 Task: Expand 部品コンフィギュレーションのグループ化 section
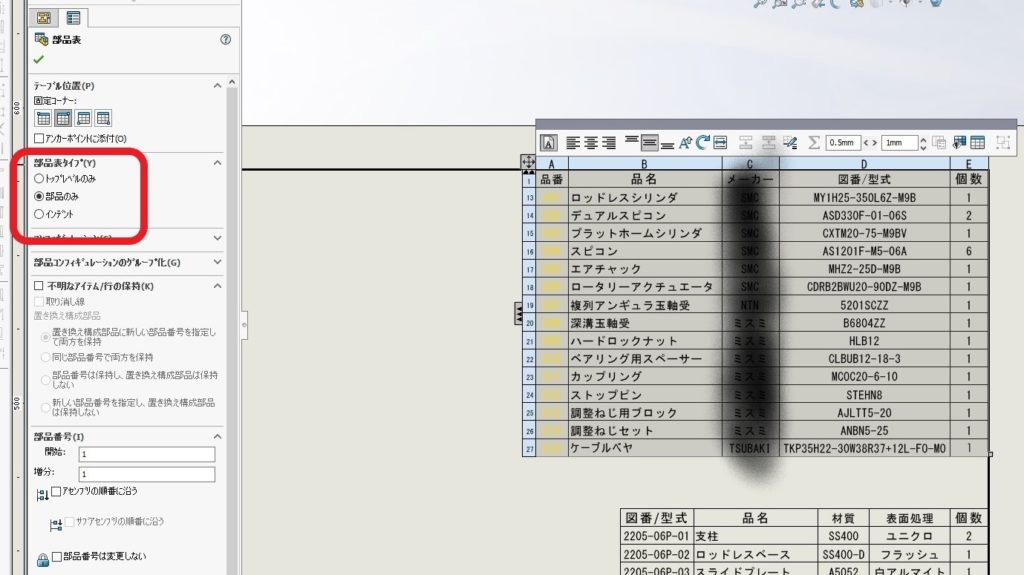coord(218,262)
